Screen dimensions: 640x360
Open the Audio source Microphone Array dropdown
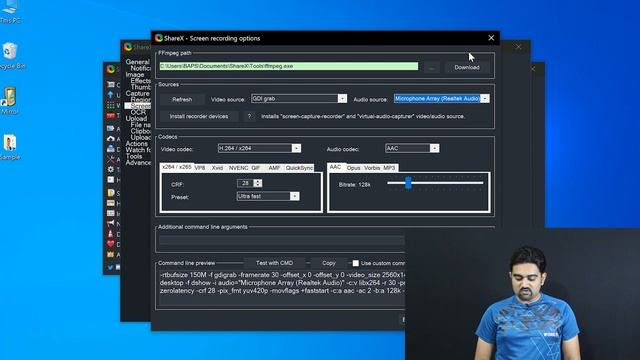tap(442, 98)
